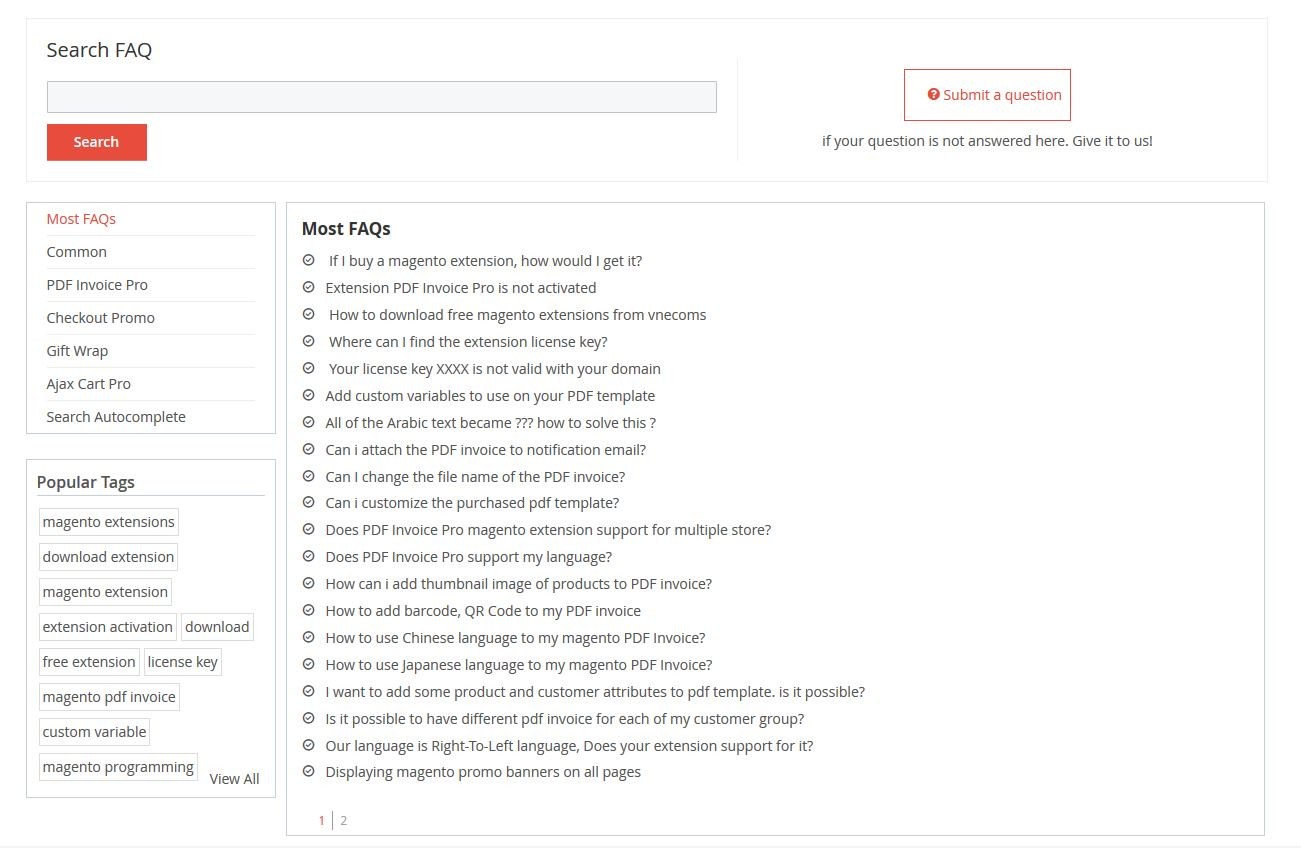The image size is (1301, 848).
Task: Select the Common category in the sidebar
Action: [x=76, y=252]
